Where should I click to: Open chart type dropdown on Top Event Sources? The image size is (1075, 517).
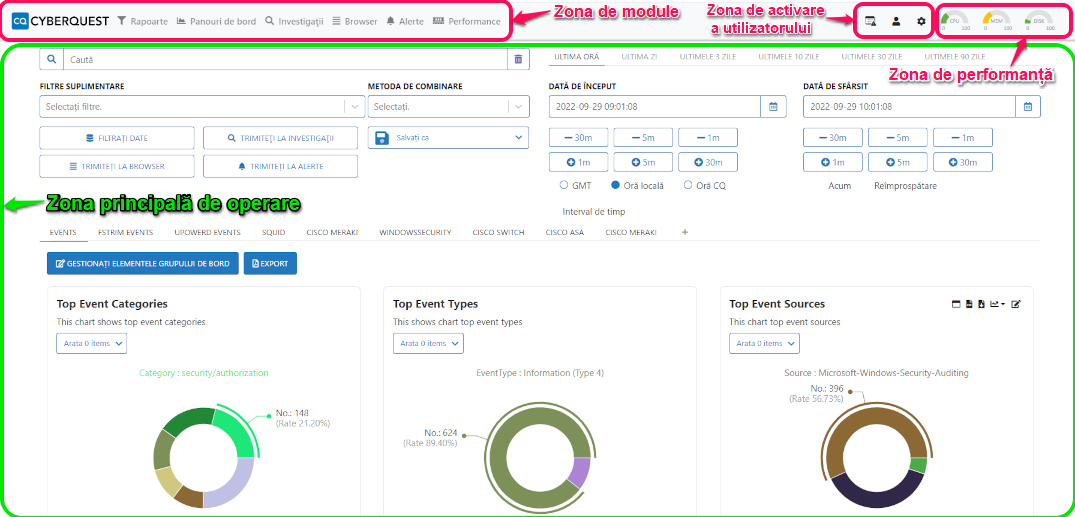(997, 304)
